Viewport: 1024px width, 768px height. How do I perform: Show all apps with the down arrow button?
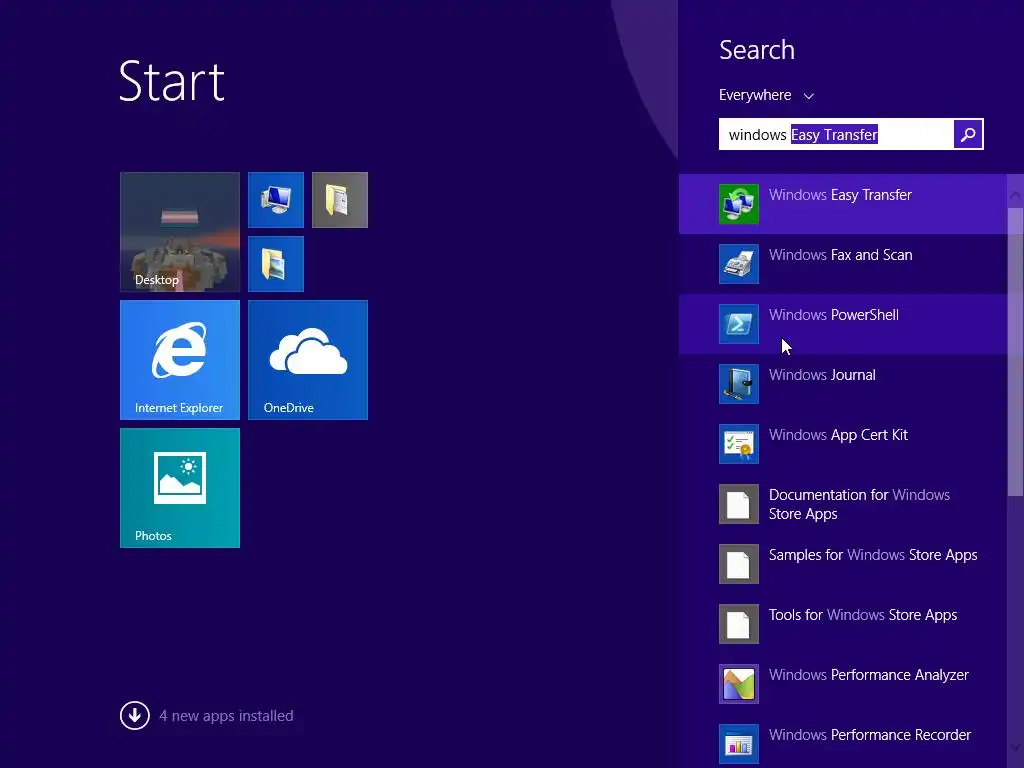135,716
